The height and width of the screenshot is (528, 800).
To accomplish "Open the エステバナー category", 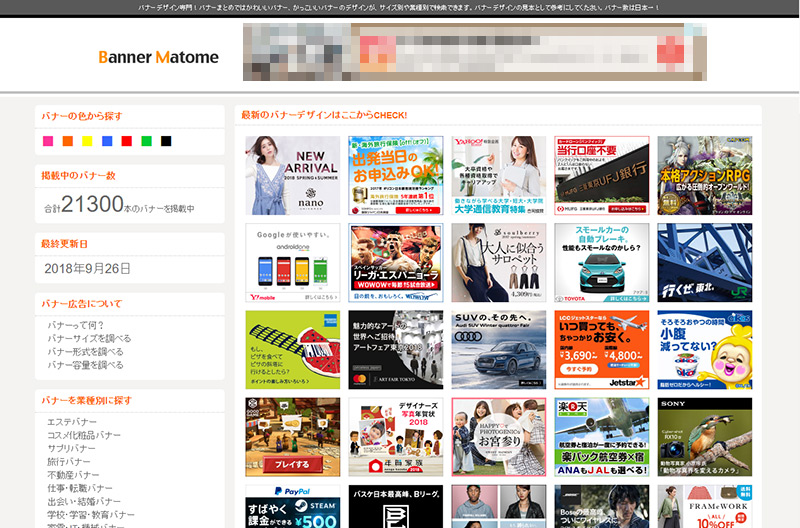I will (x=72, y=422).
